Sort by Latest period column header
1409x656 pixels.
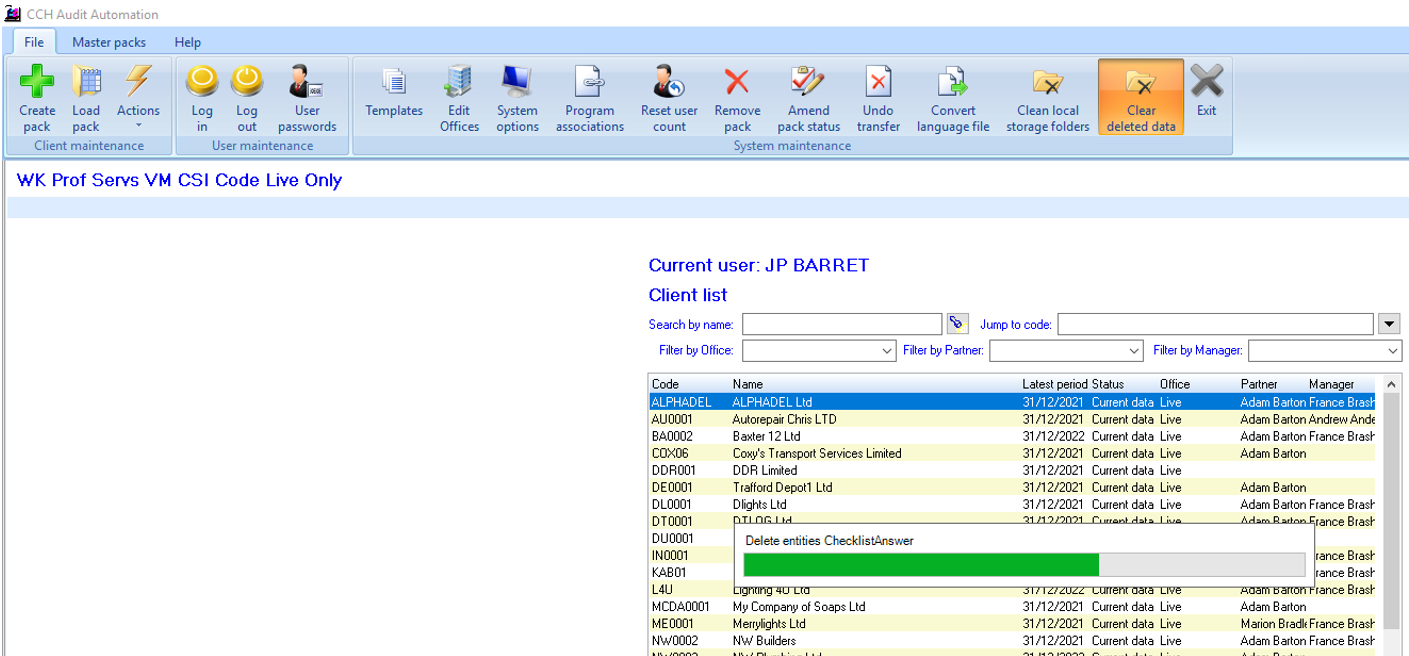1054,384
